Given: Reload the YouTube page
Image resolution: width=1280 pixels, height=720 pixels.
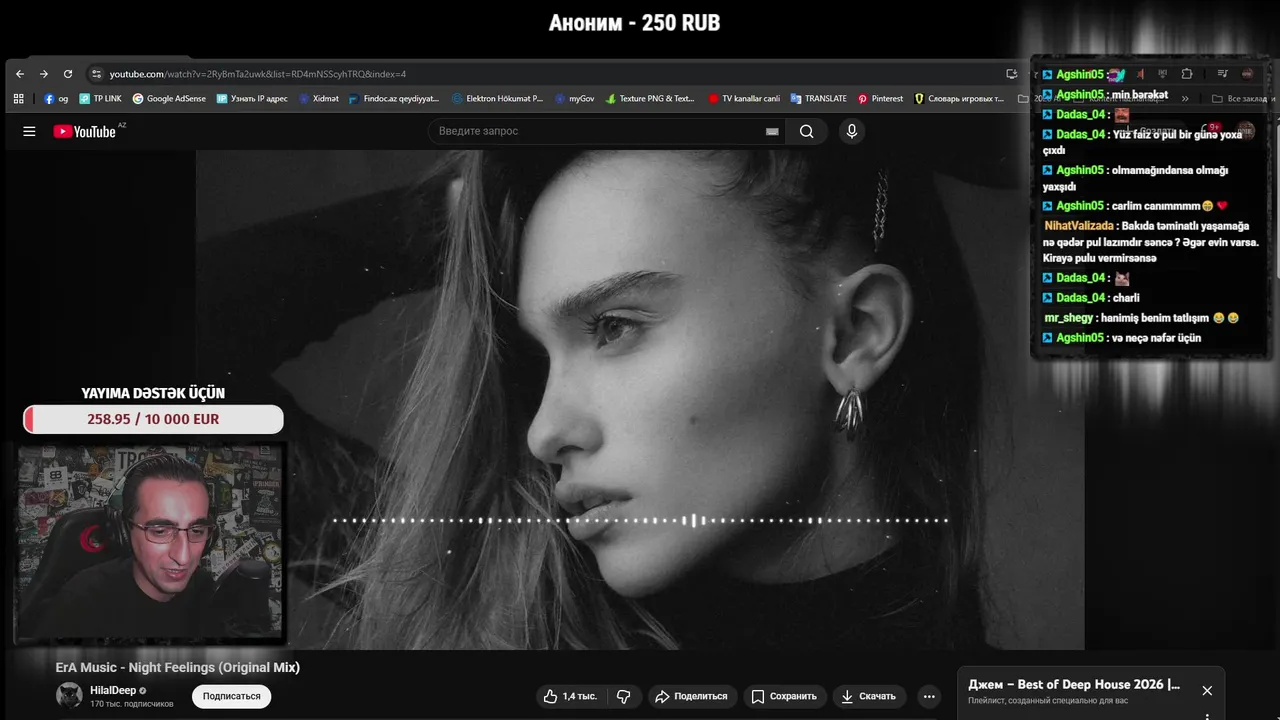Looking at the screenshot, I should tap(68, 74).
